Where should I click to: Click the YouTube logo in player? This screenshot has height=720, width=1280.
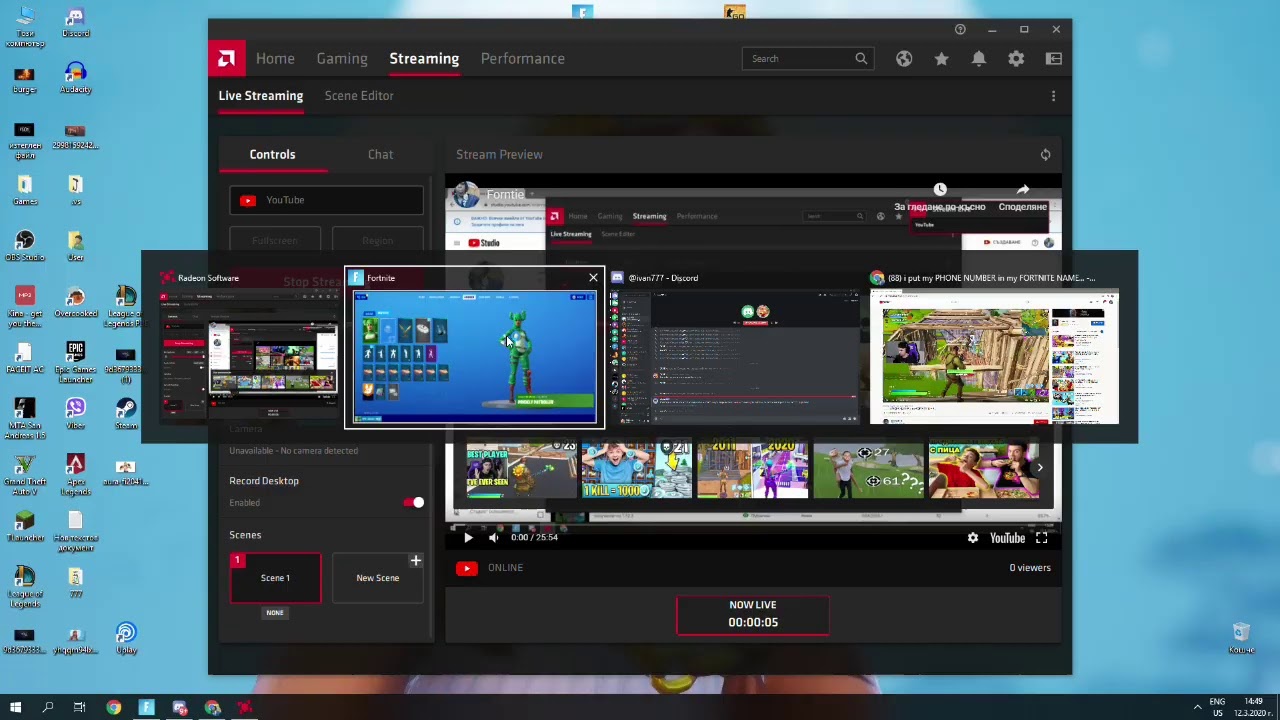click(x=1007, y=538)
